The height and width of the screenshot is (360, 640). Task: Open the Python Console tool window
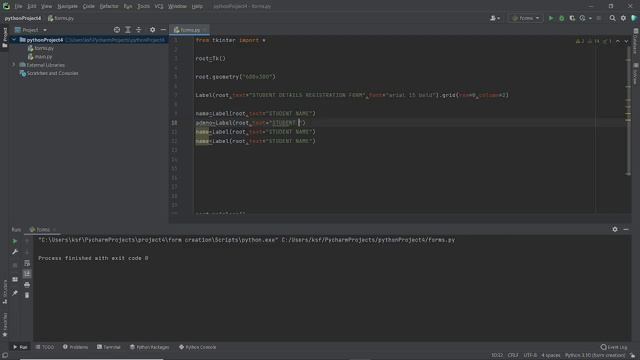[198, 347]
